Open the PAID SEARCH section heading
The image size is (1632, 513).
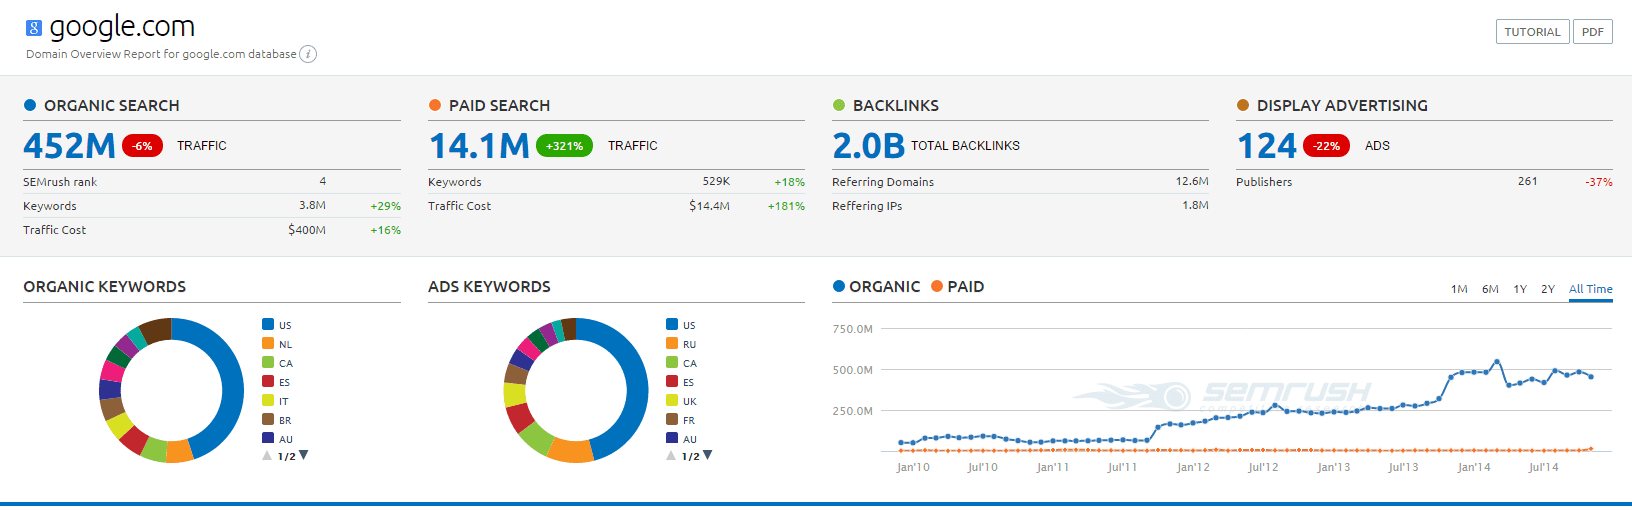click(499, 106)
